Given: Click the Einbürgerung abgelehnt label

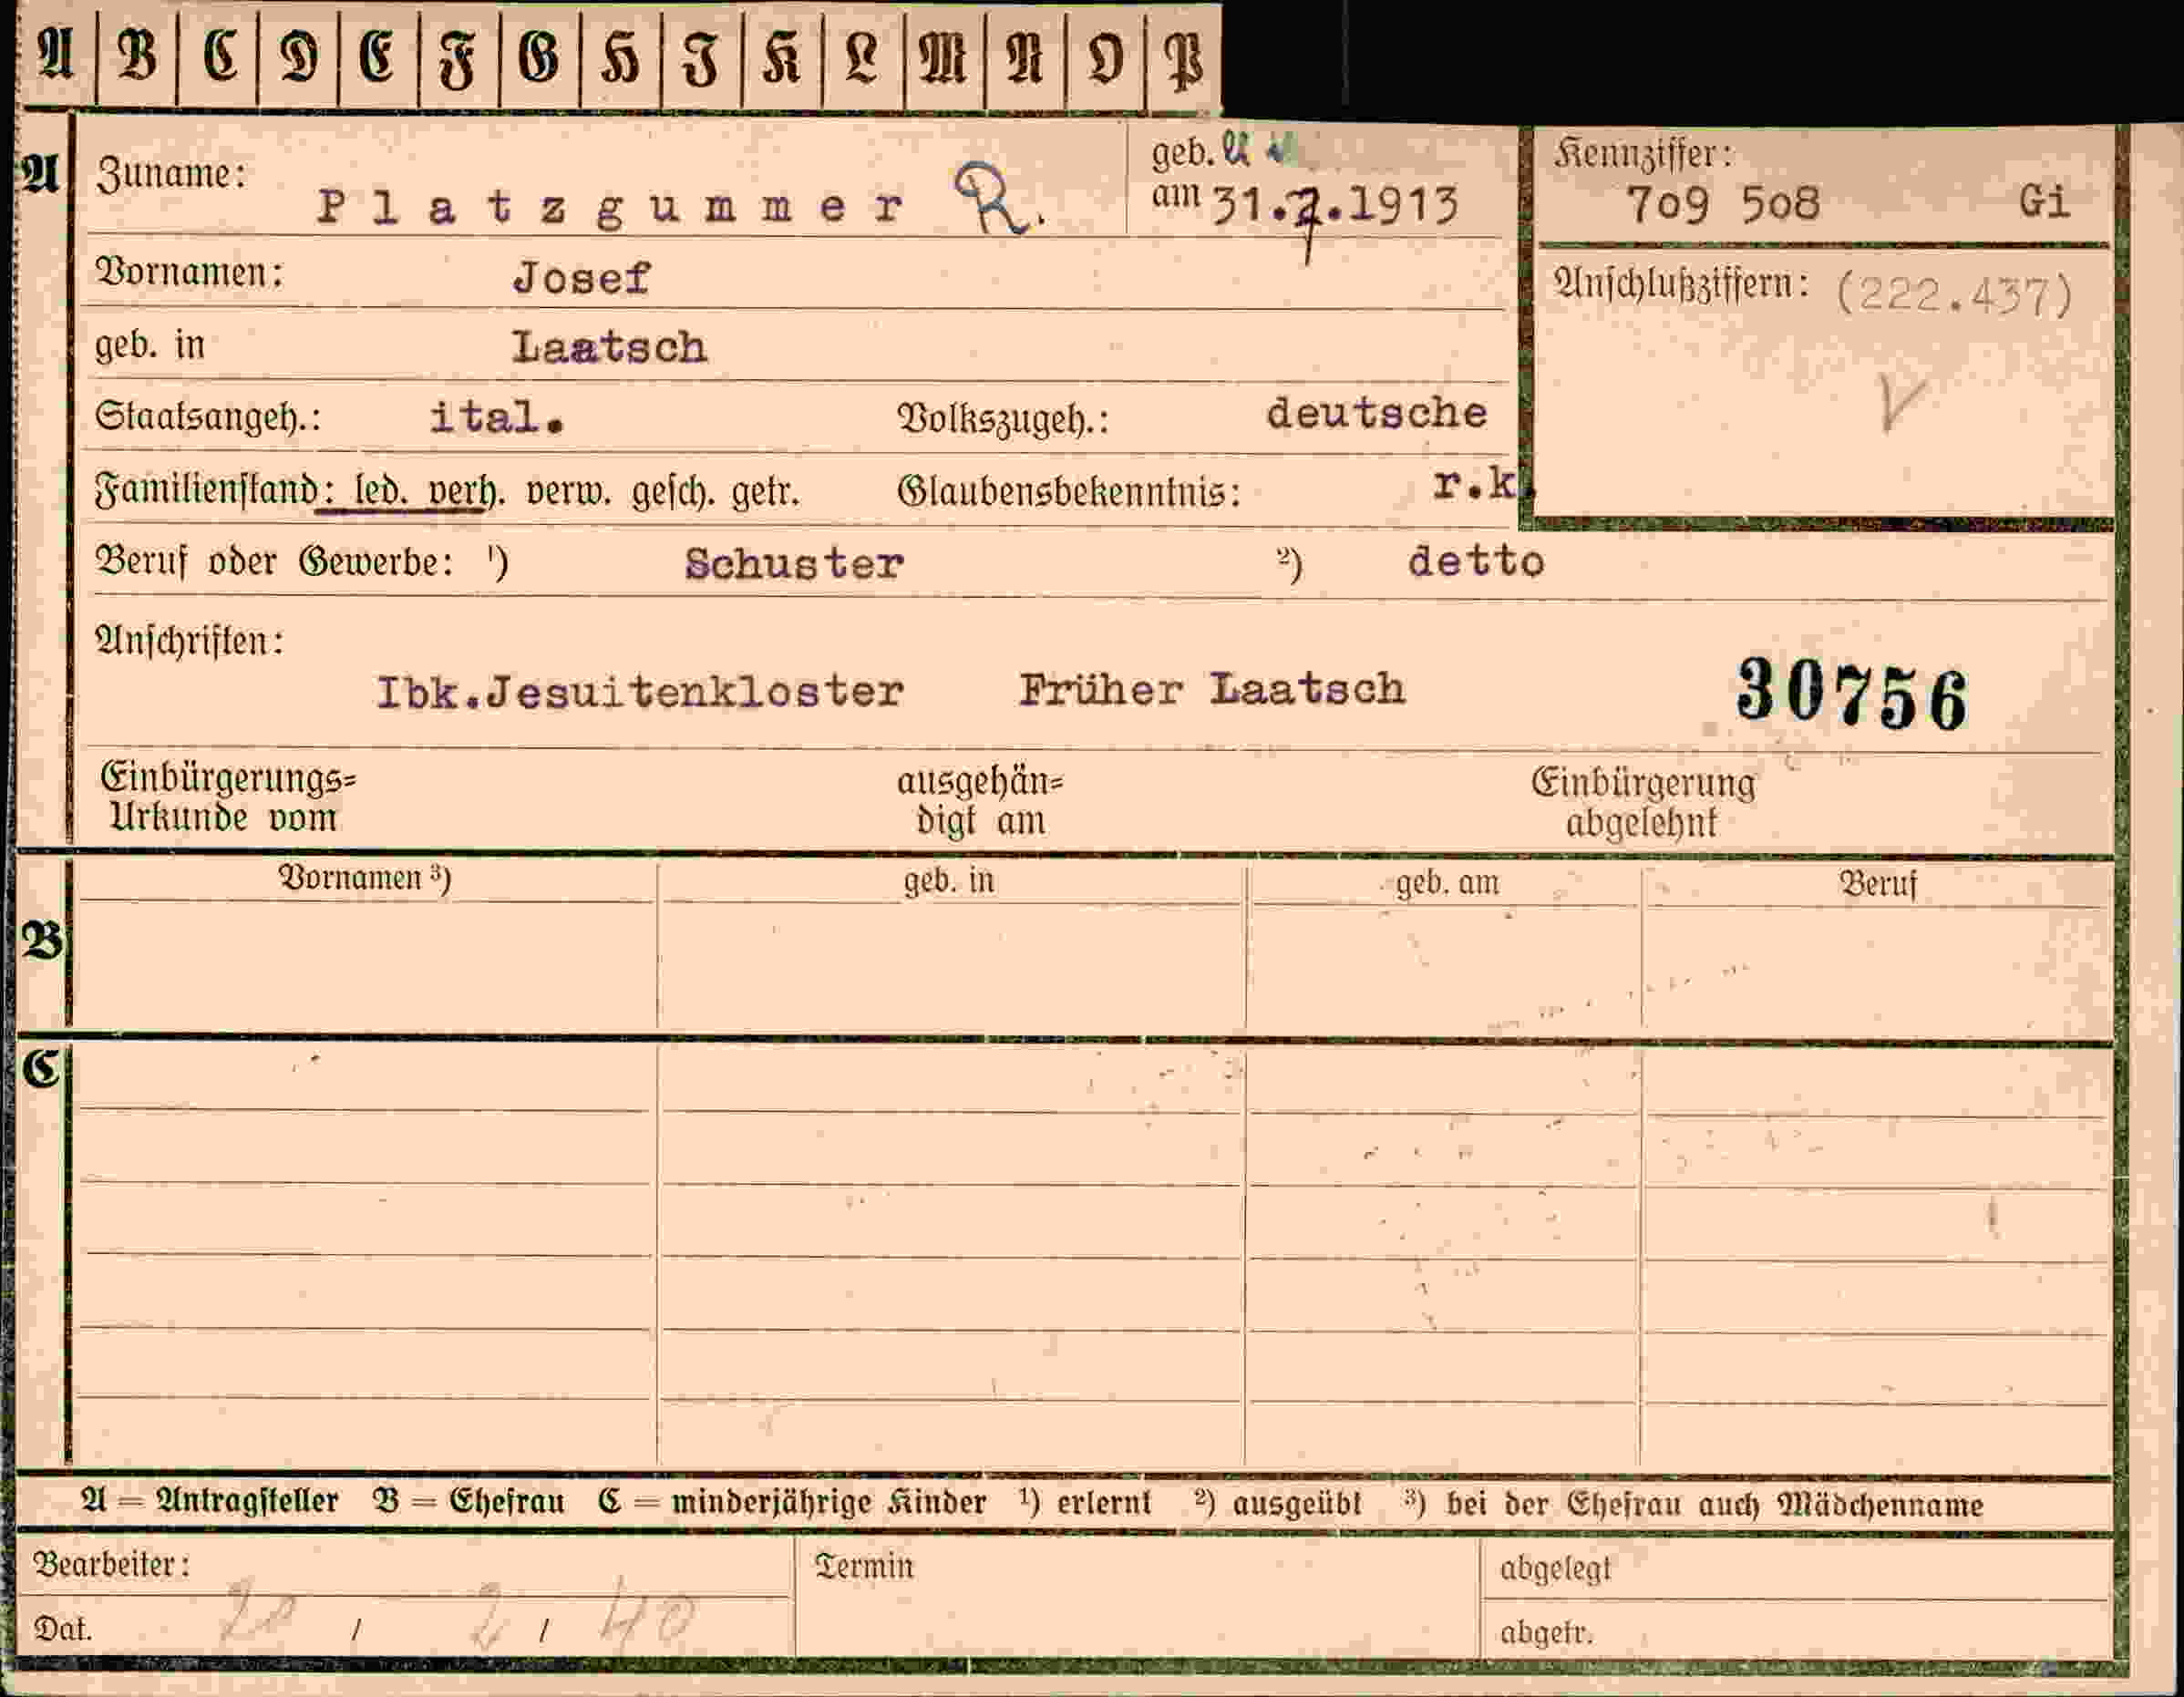Looking at the screenshot, I should (1643, 803).
